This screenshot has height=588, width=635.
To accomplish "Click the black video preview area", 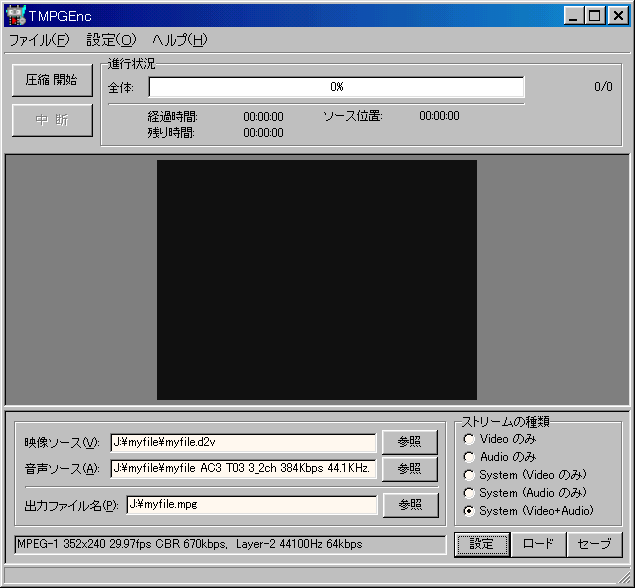I will [x=316, y=279].
